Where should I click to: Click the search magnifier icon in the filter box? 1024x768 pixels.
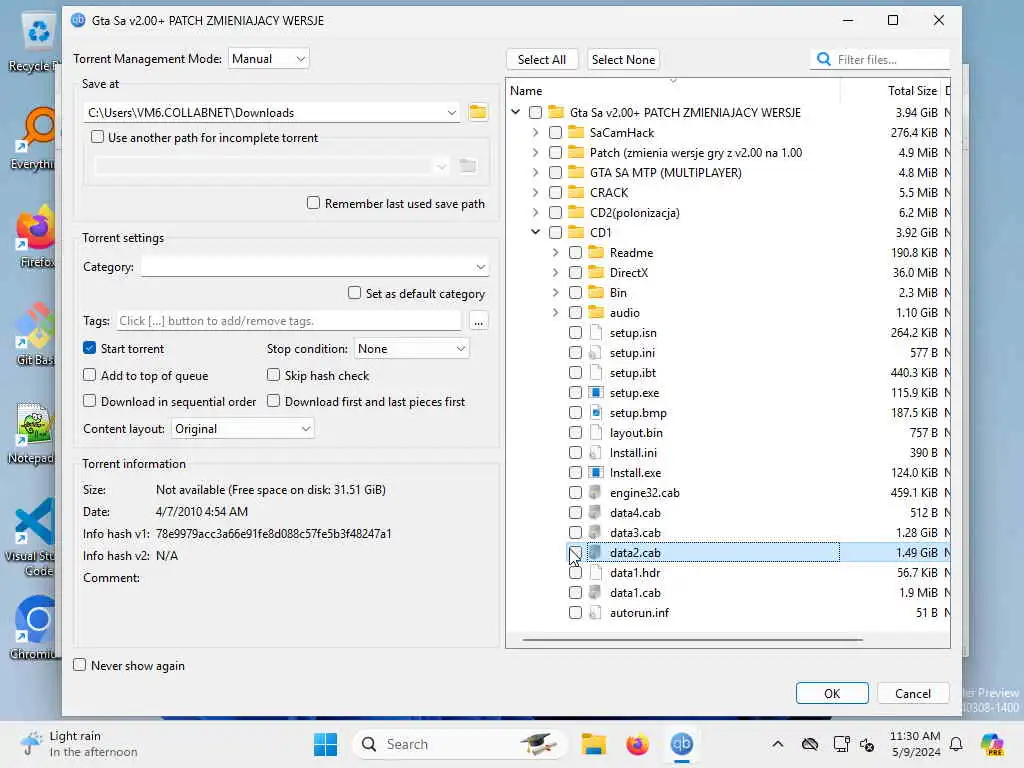pyautogui.click(x=824, y=59)
